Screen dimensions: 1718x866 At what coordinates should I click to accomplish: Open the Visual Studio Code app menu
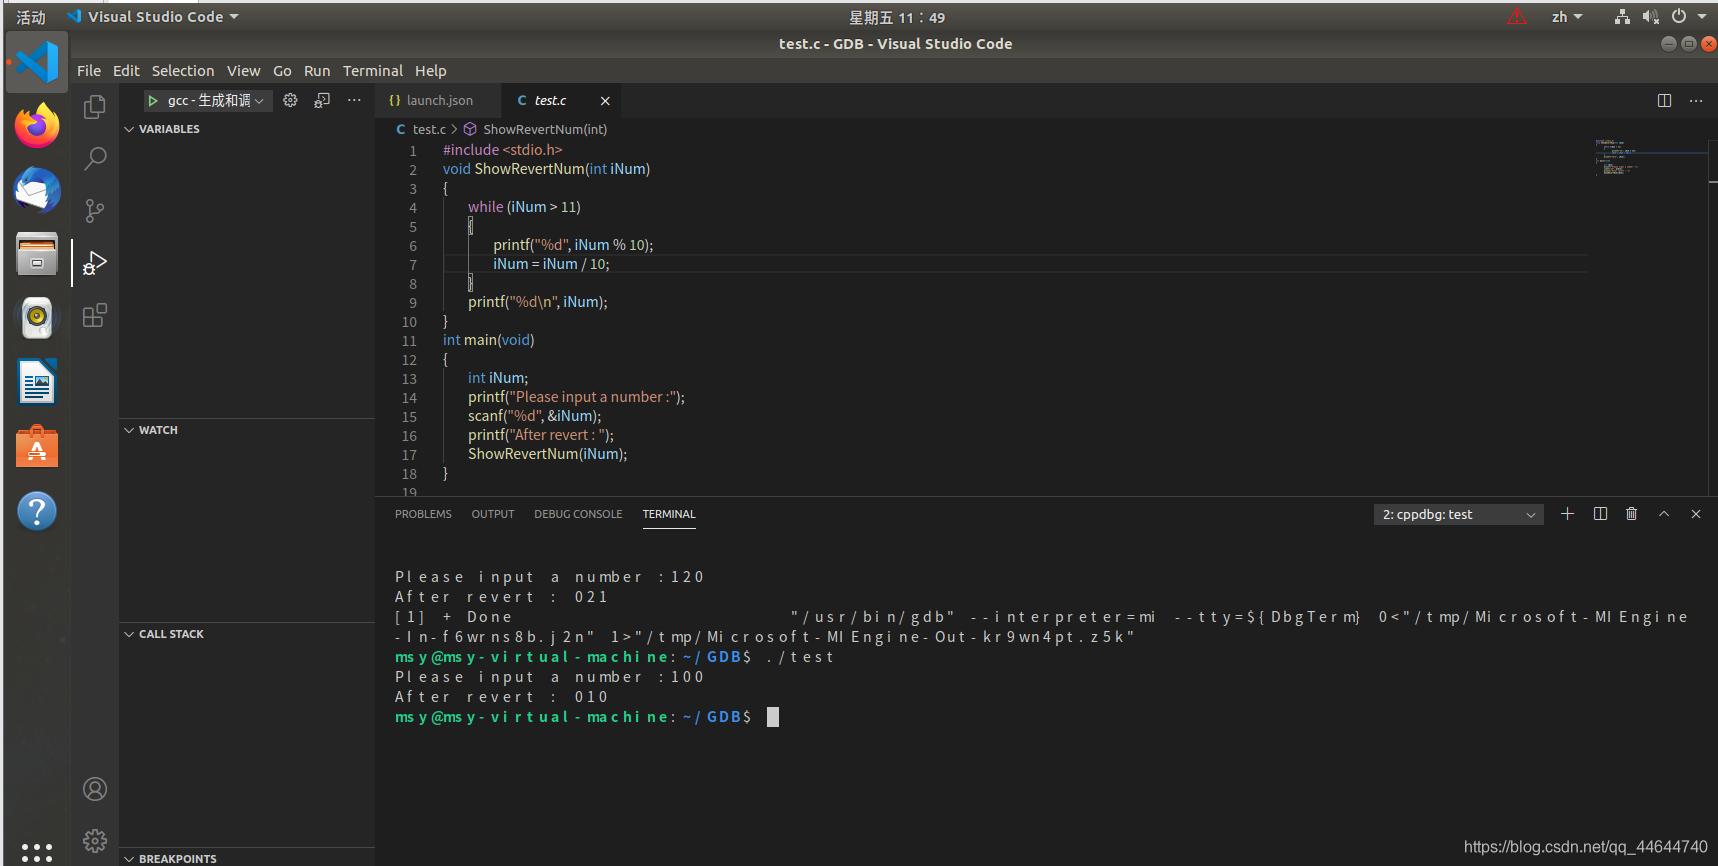[153, 17]
